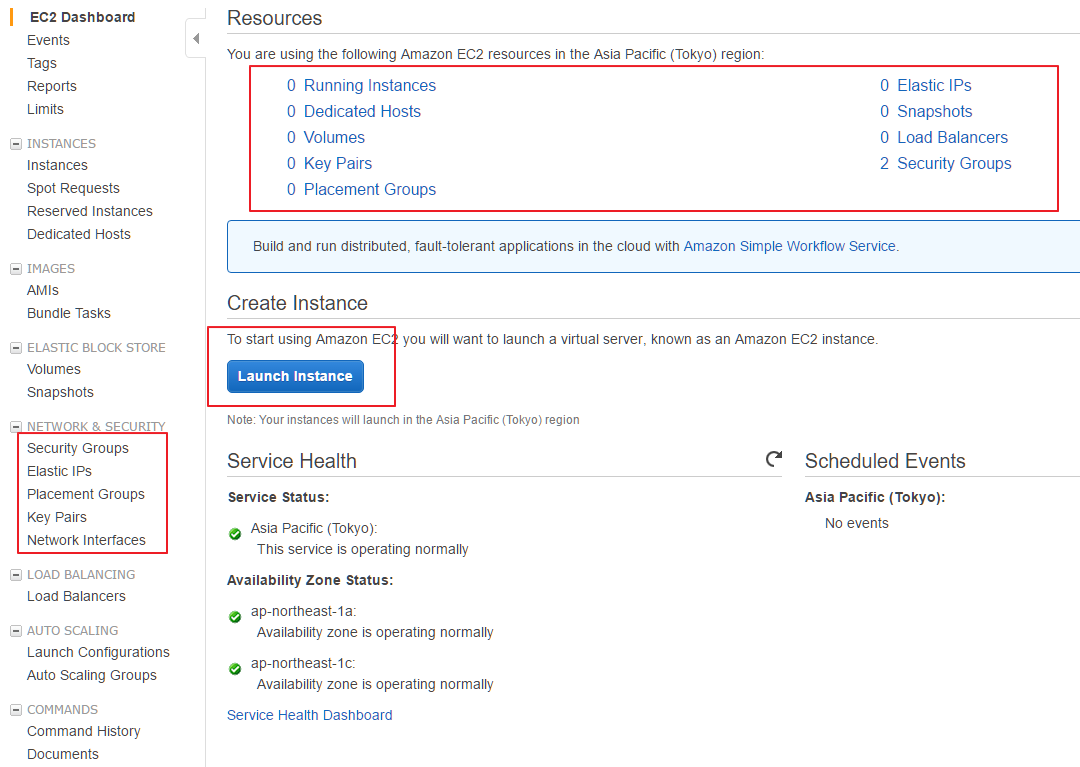Open Key Pairs resource link

pos(338,163)
